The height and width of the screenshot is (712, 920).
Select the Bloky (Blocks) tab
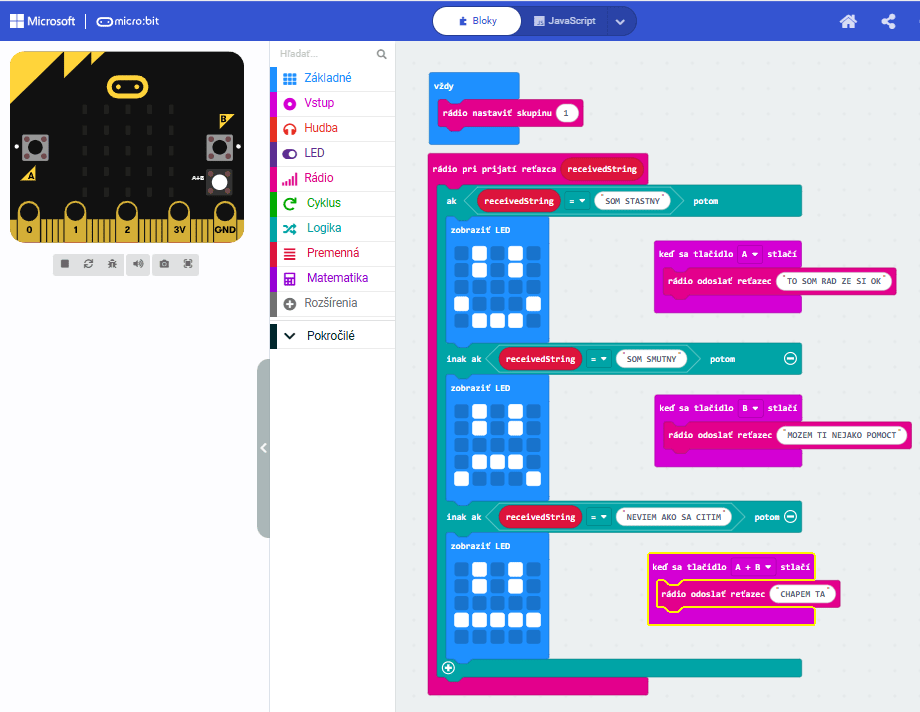pos(478,21)
